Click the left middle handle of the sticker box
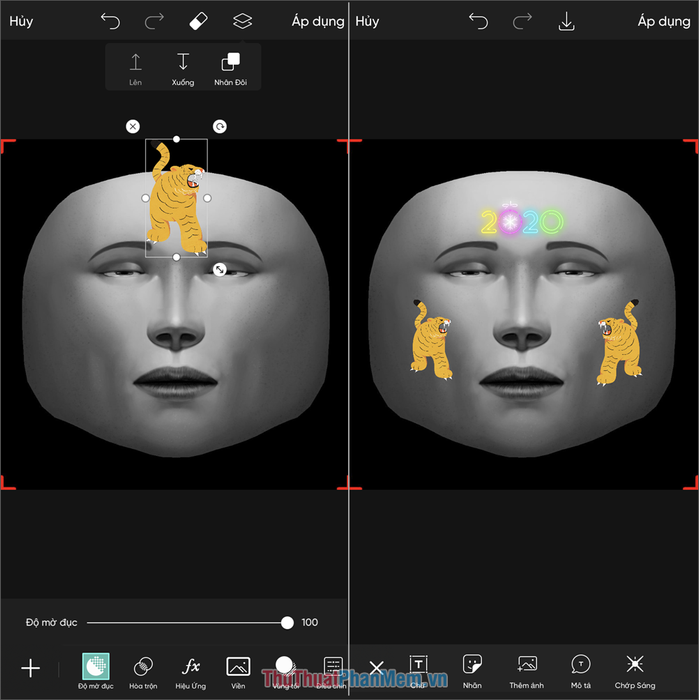 click(145, 198)
